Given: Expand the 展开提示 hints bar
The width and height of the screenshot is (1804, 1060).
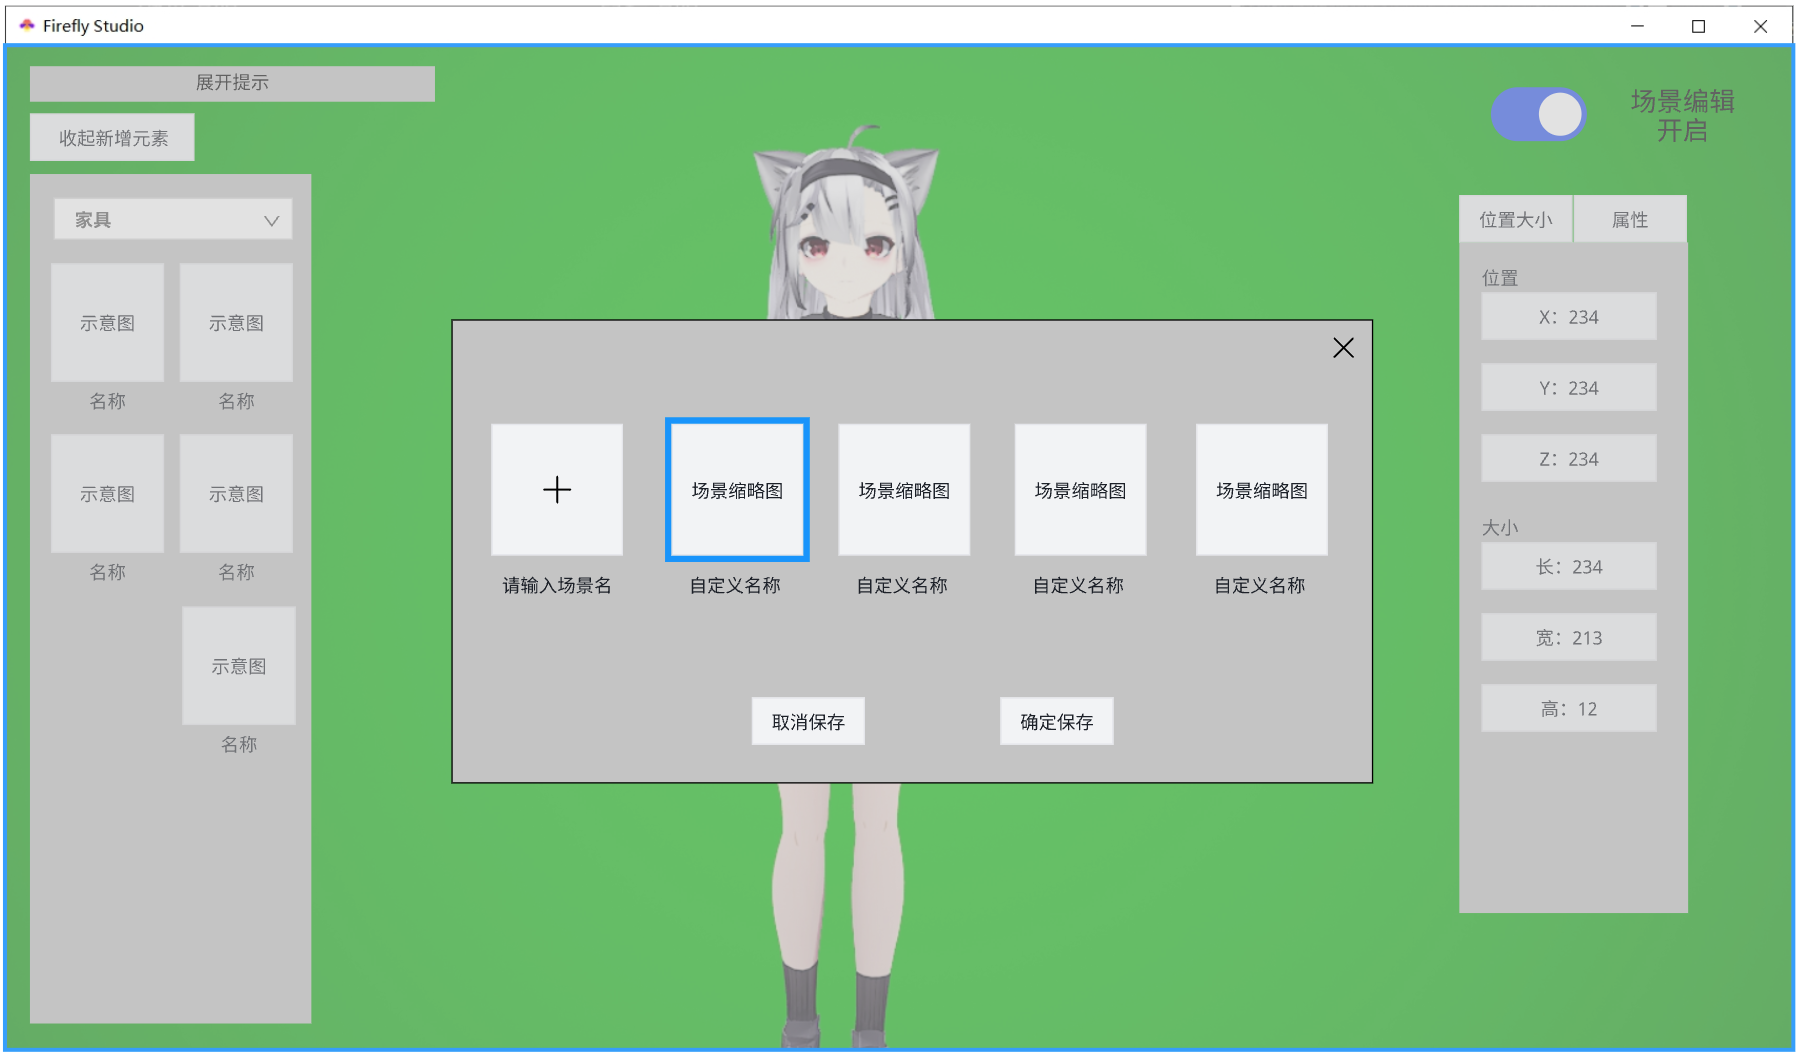Looking at the screenshot, I should pyautogui.click(x=232, y=83).
